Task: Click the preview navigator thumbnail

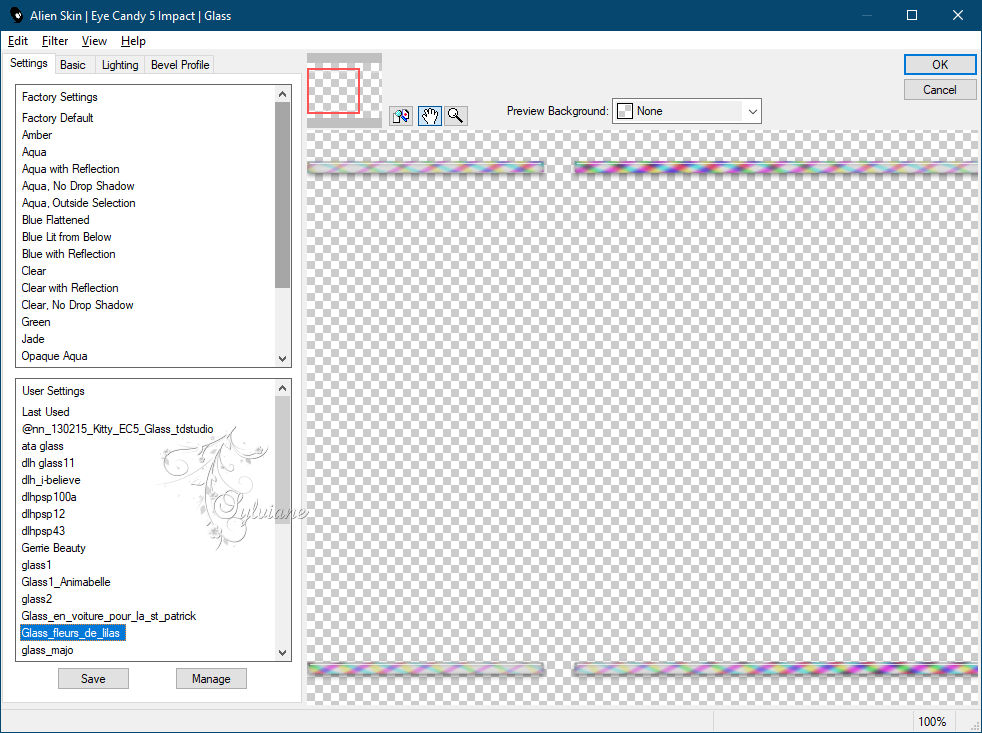Action: click(344, 90)
